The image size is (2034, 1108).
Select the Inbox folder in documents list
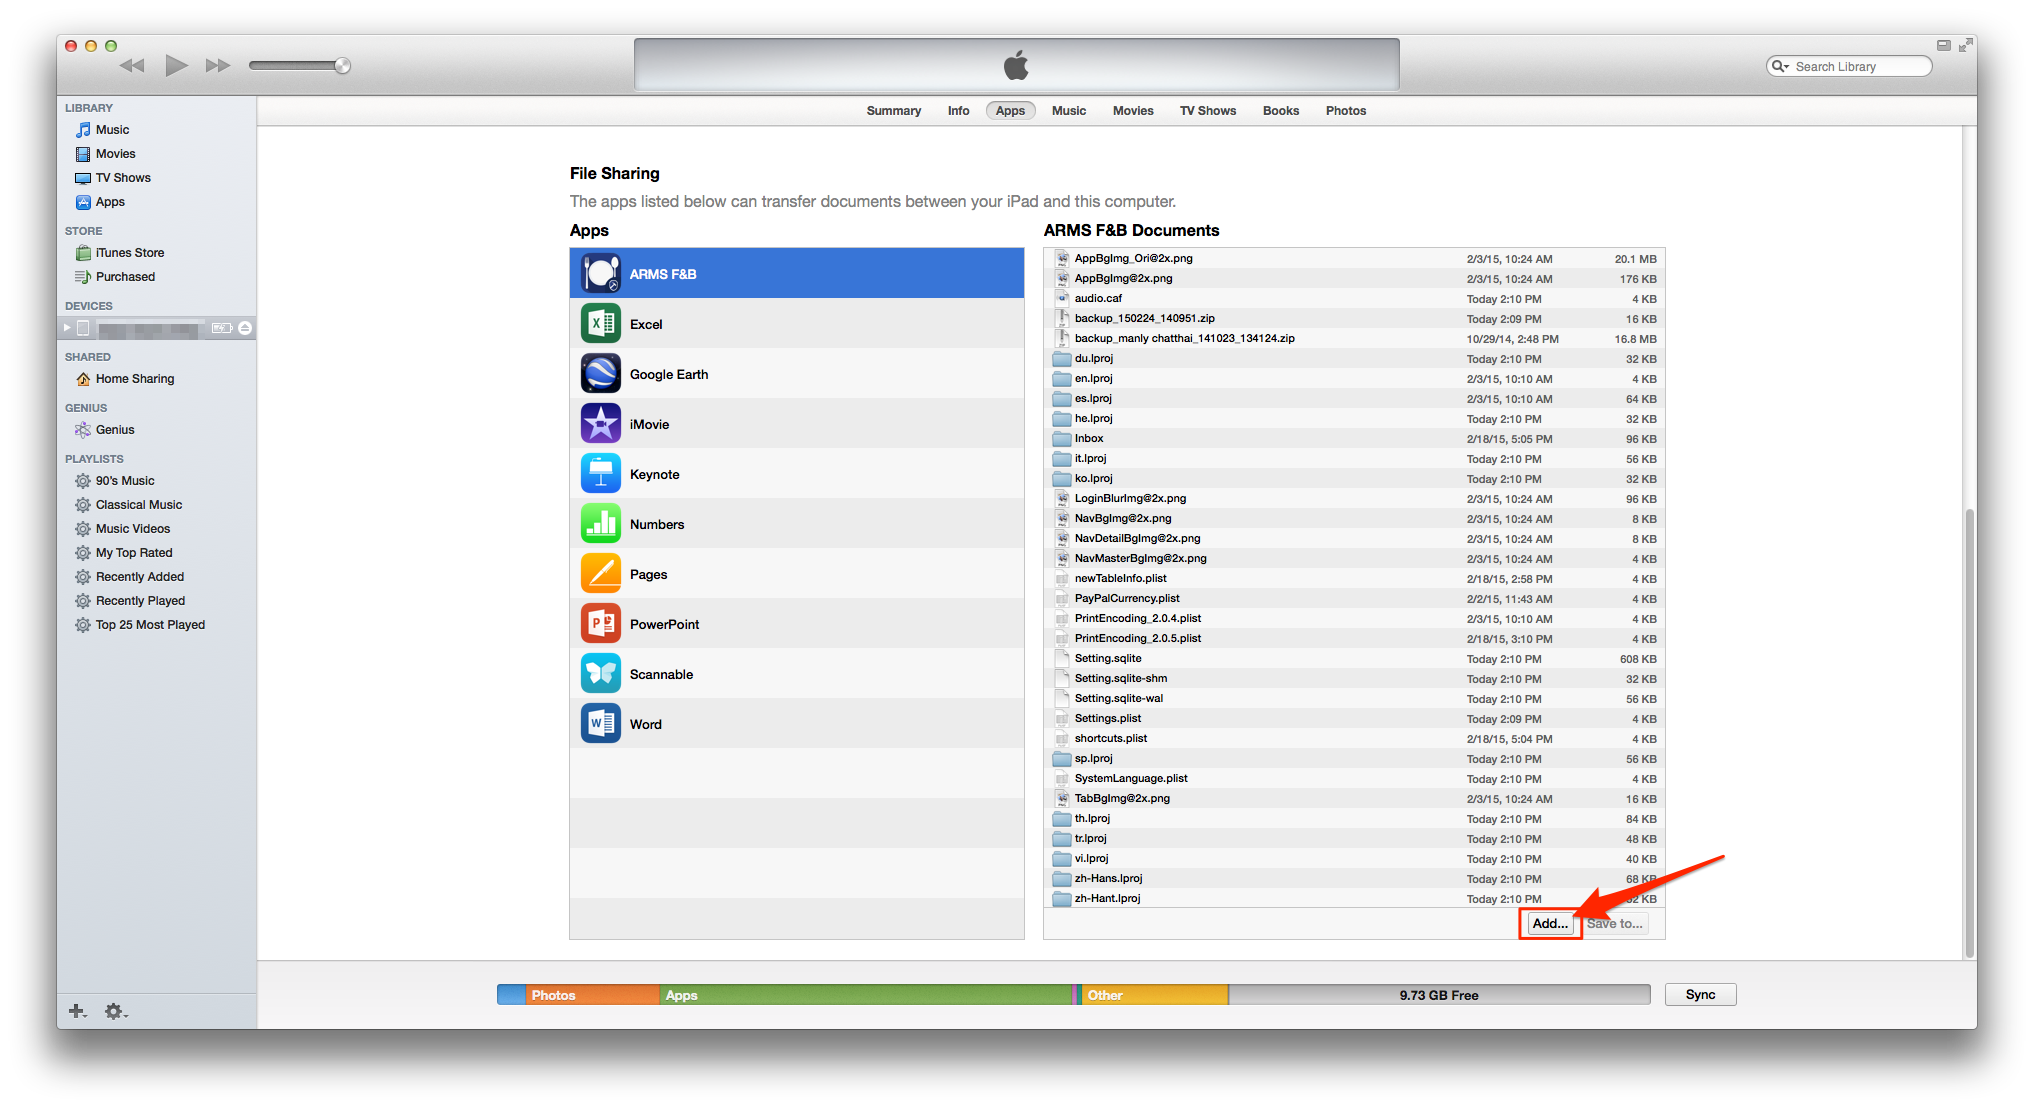1088,439
